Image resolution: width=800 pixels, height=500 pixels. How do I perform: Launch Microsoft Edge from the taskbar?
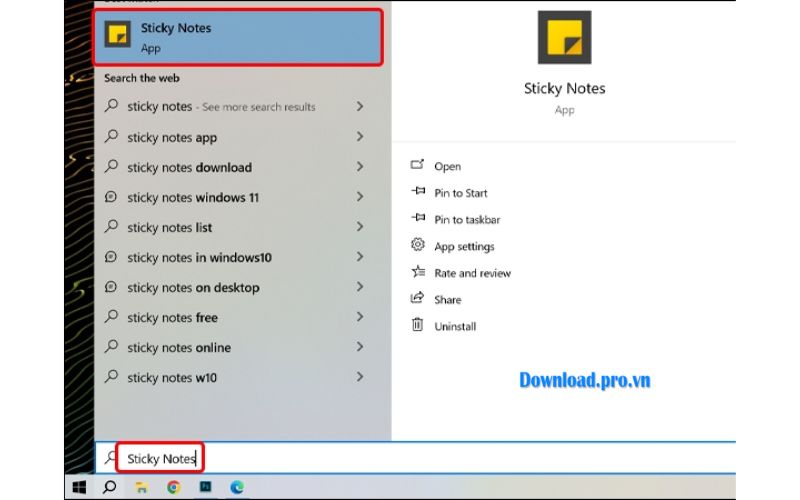click(x=237, y=487)
